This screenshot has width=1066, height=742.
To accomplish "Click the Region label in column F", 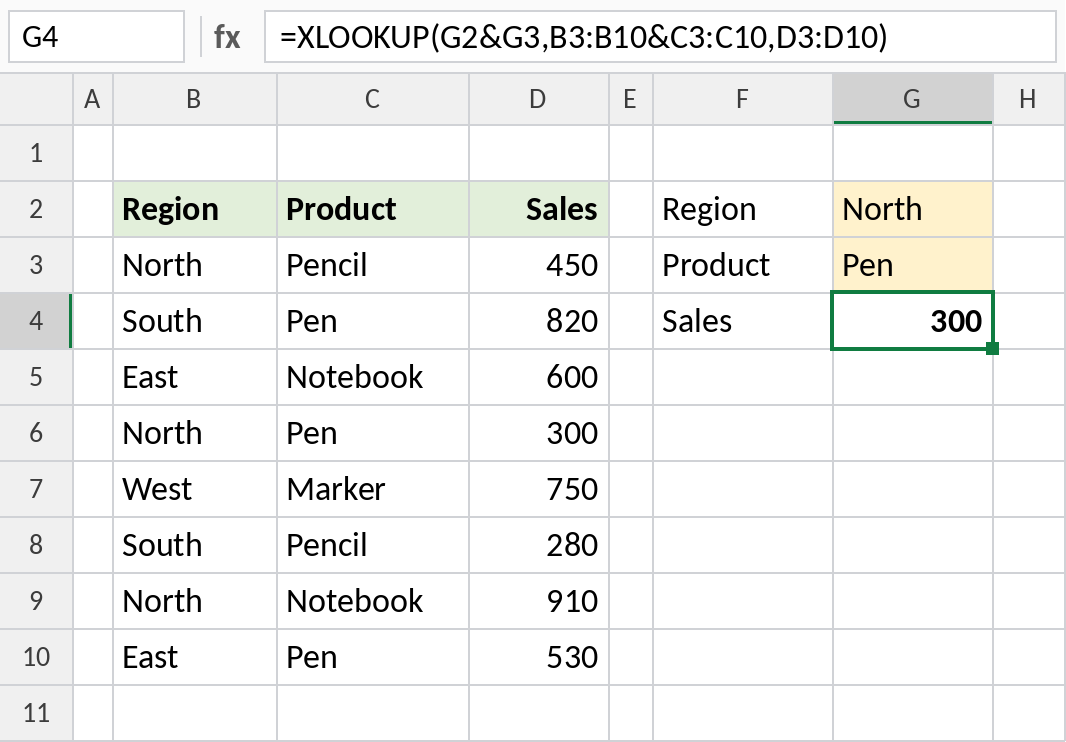I will pyautogui.click(x=742, y=209).
